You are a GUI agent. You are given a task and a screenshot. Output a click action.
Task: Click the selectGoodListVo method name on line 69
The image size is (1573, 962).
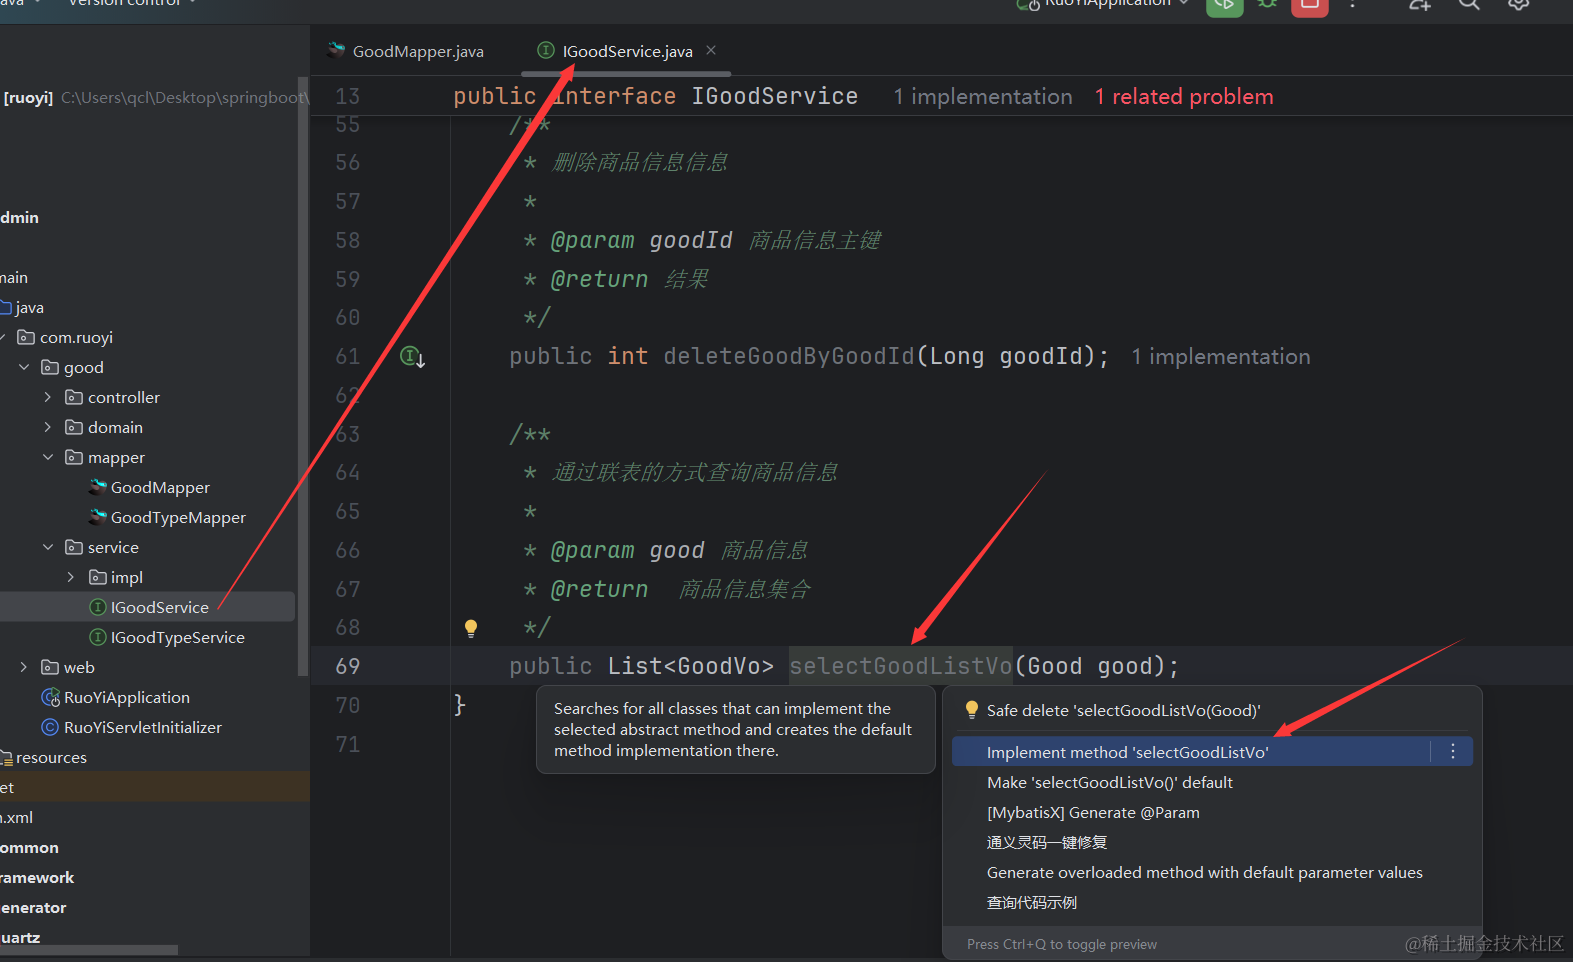click(x=901, y=666)
